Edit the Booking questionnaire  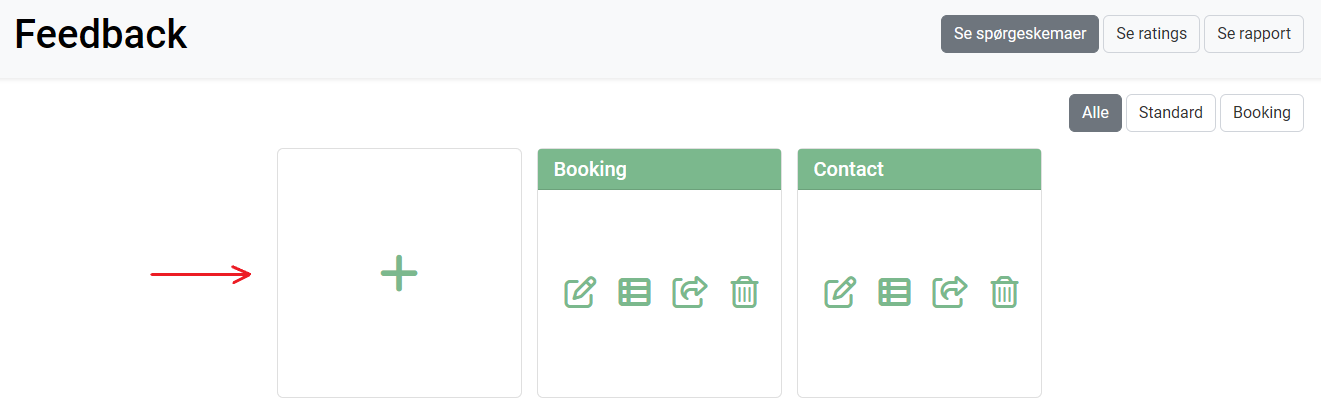580,292
